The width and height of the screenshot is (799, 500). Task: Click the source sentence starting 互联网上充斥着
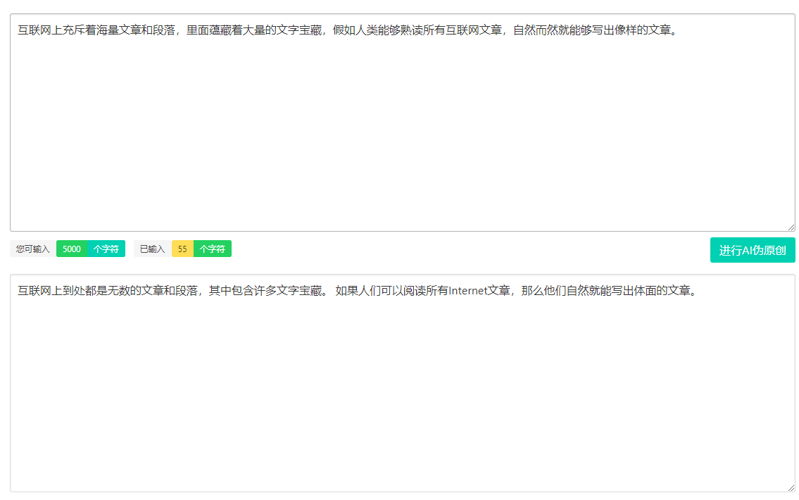pos(348,31)
